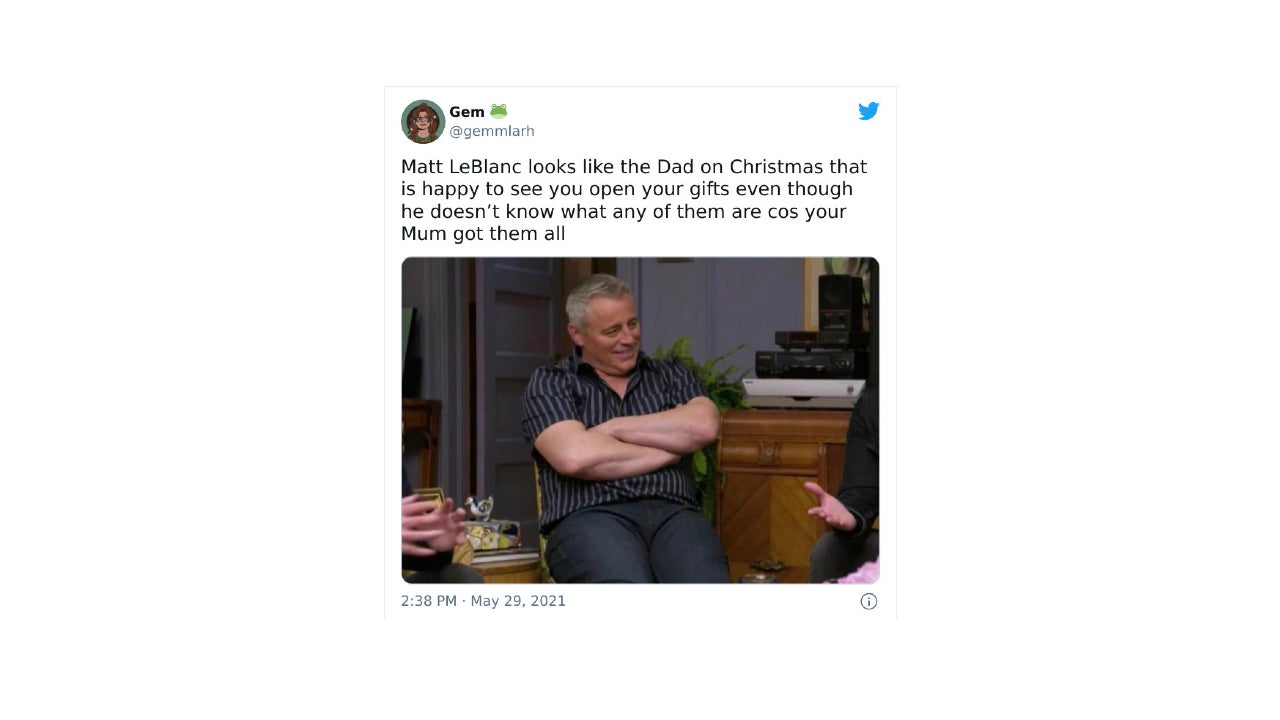Open the 2:38 PM timestamp link
1280x720 pixels.
point(429,601)
